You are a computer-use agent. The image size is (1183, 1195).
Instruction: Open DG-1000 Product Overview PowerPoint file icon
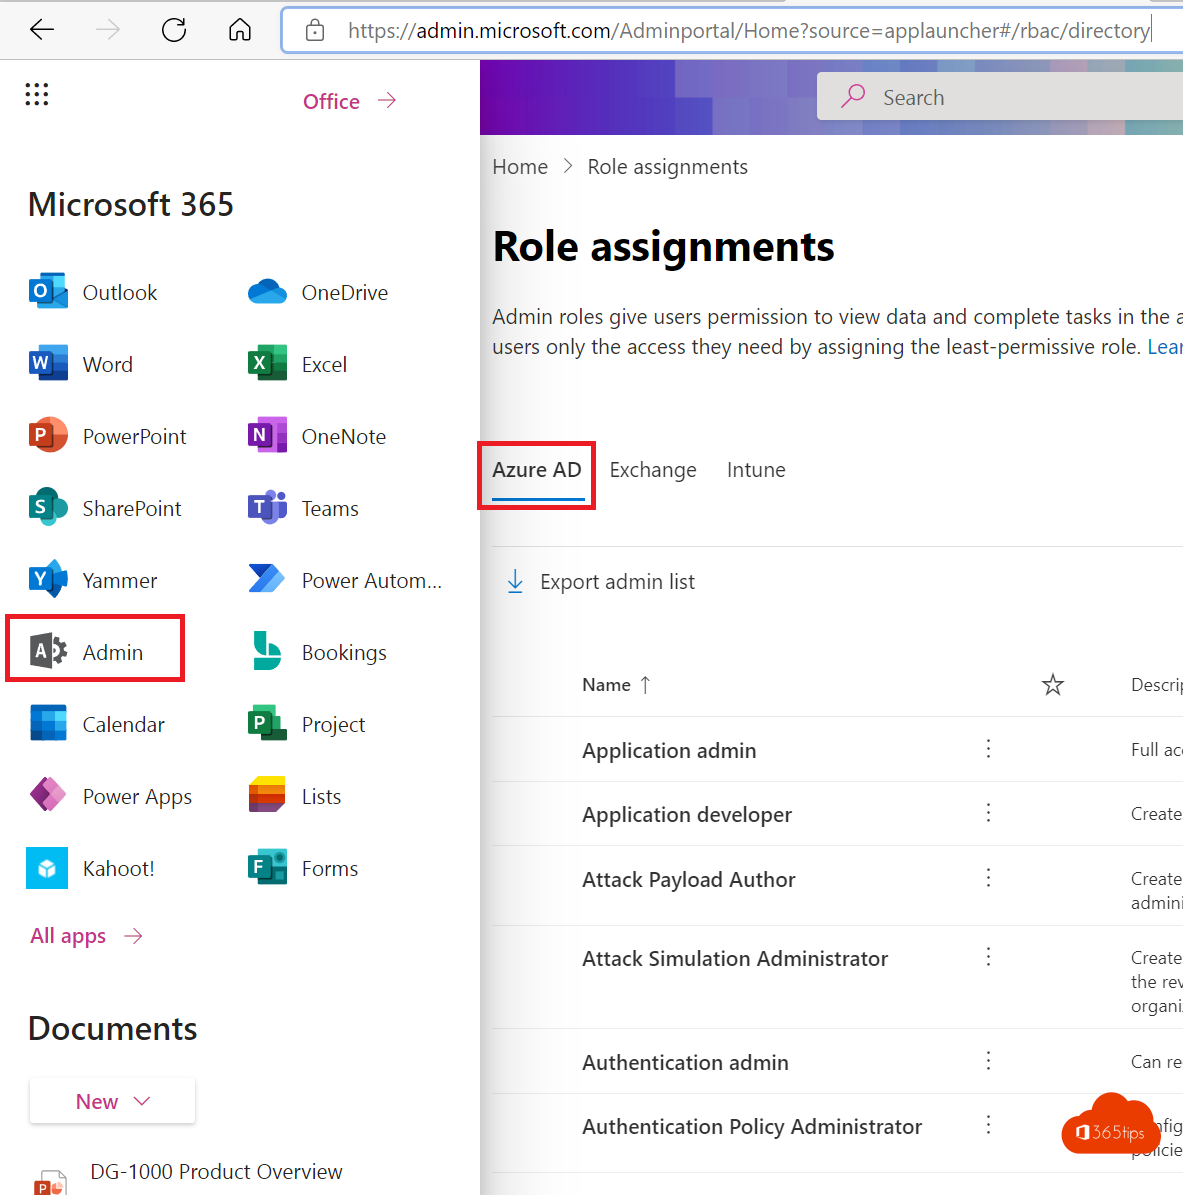(x=50, y=1181)
